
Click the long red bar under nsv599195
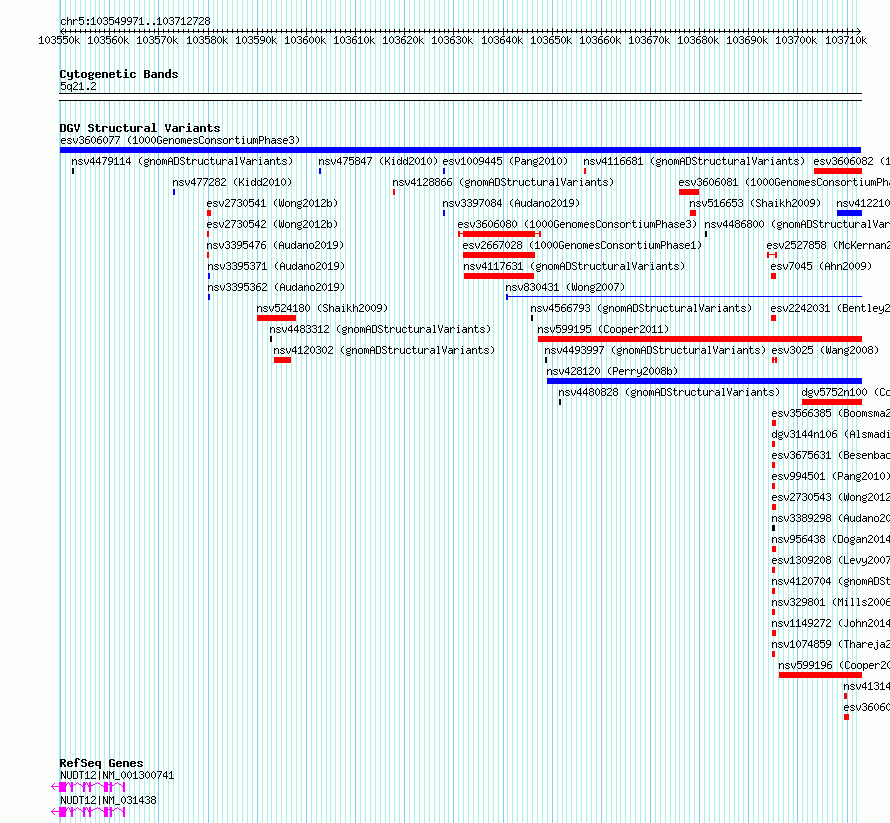(x=700, y=339)
